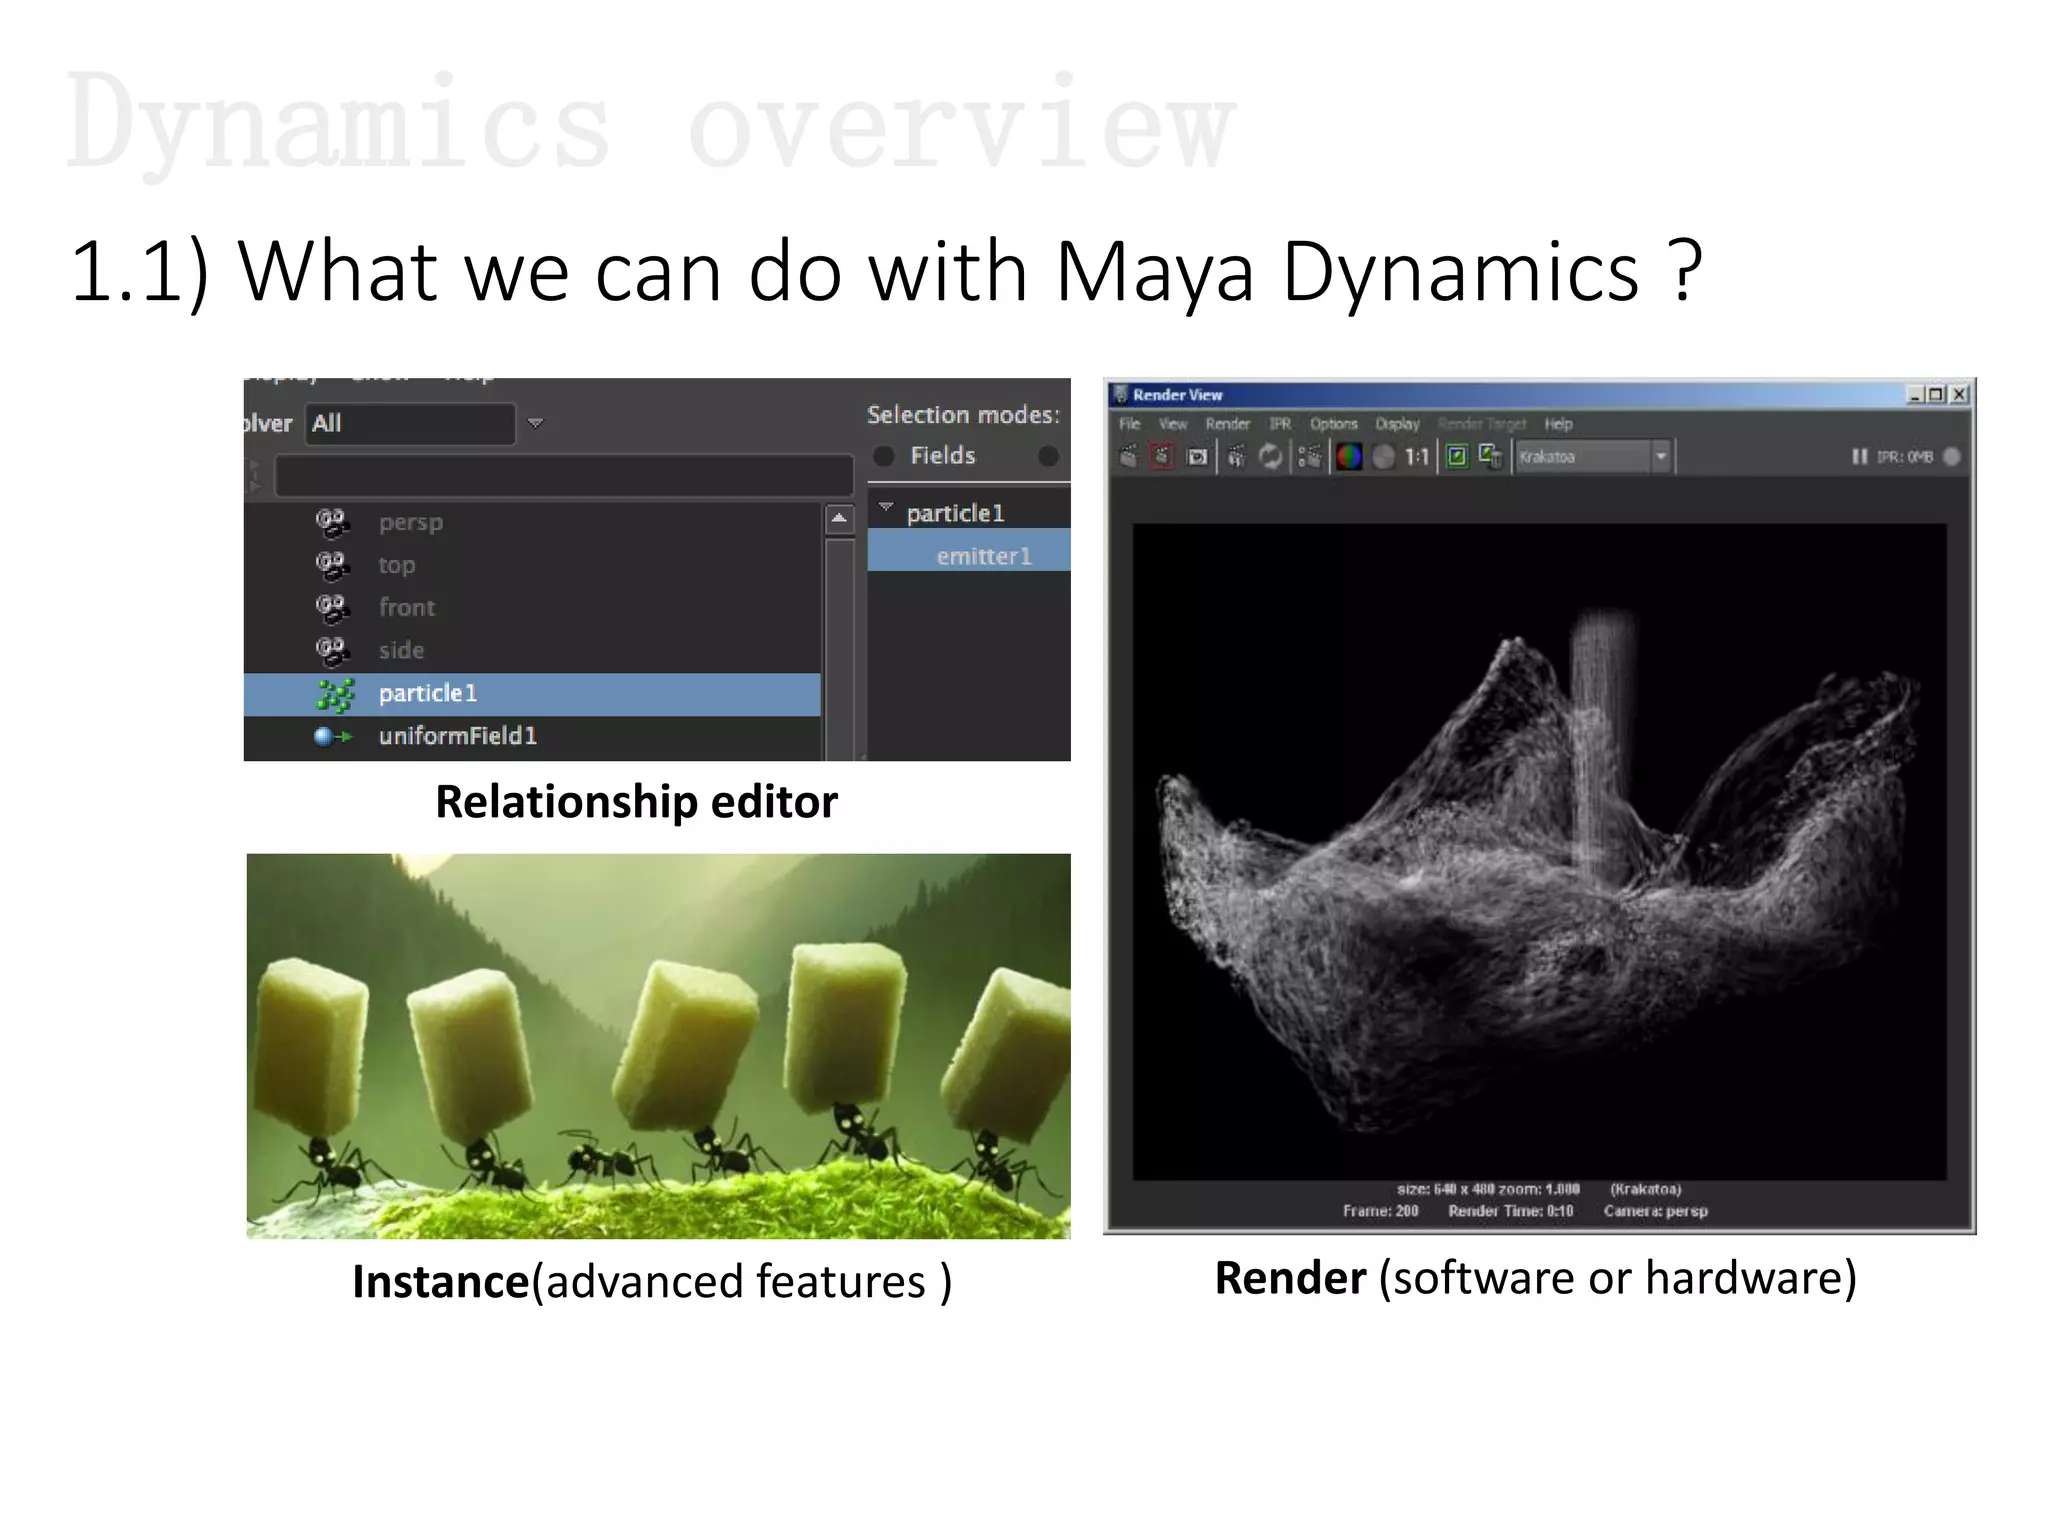
Task: Open the Display menu in Render View
Action: pos(1397,424)
